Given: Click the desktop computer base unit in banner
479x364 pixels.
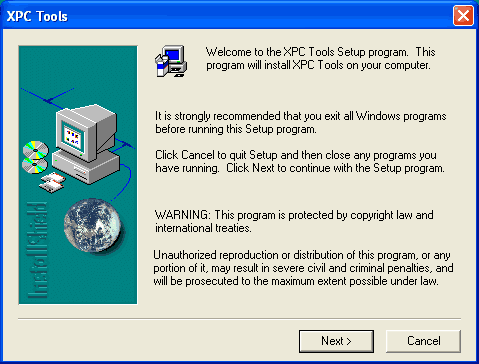Looking at the screenshot, I should point(86,168).
